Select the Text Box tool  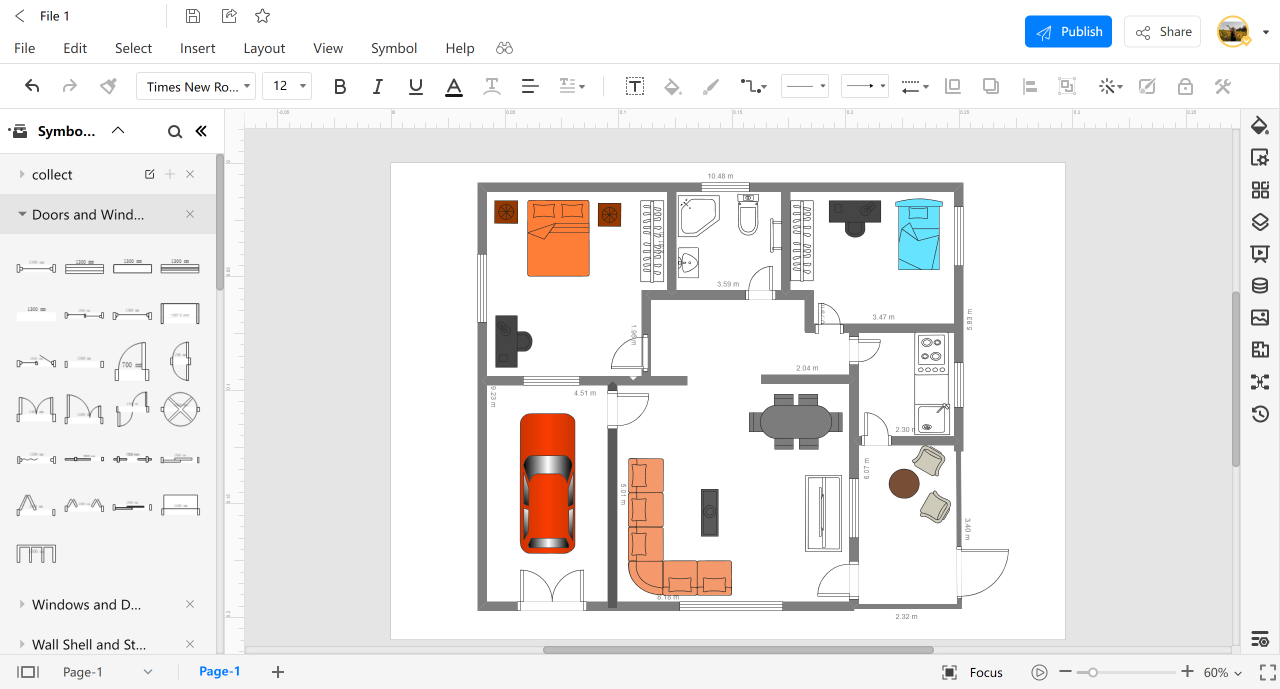[x=634, y=87]
